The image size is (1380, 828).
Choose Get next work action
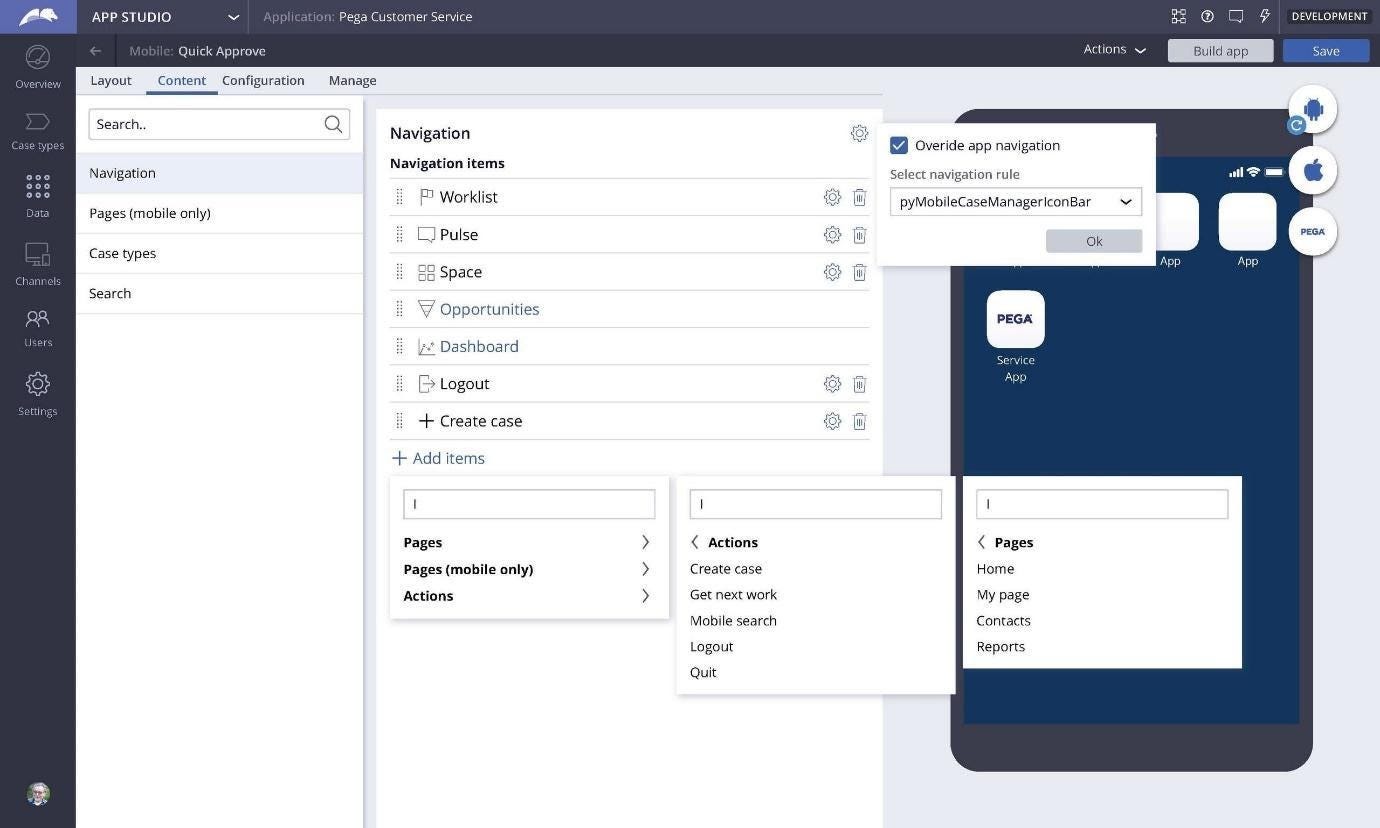click(x=733, y=594)
